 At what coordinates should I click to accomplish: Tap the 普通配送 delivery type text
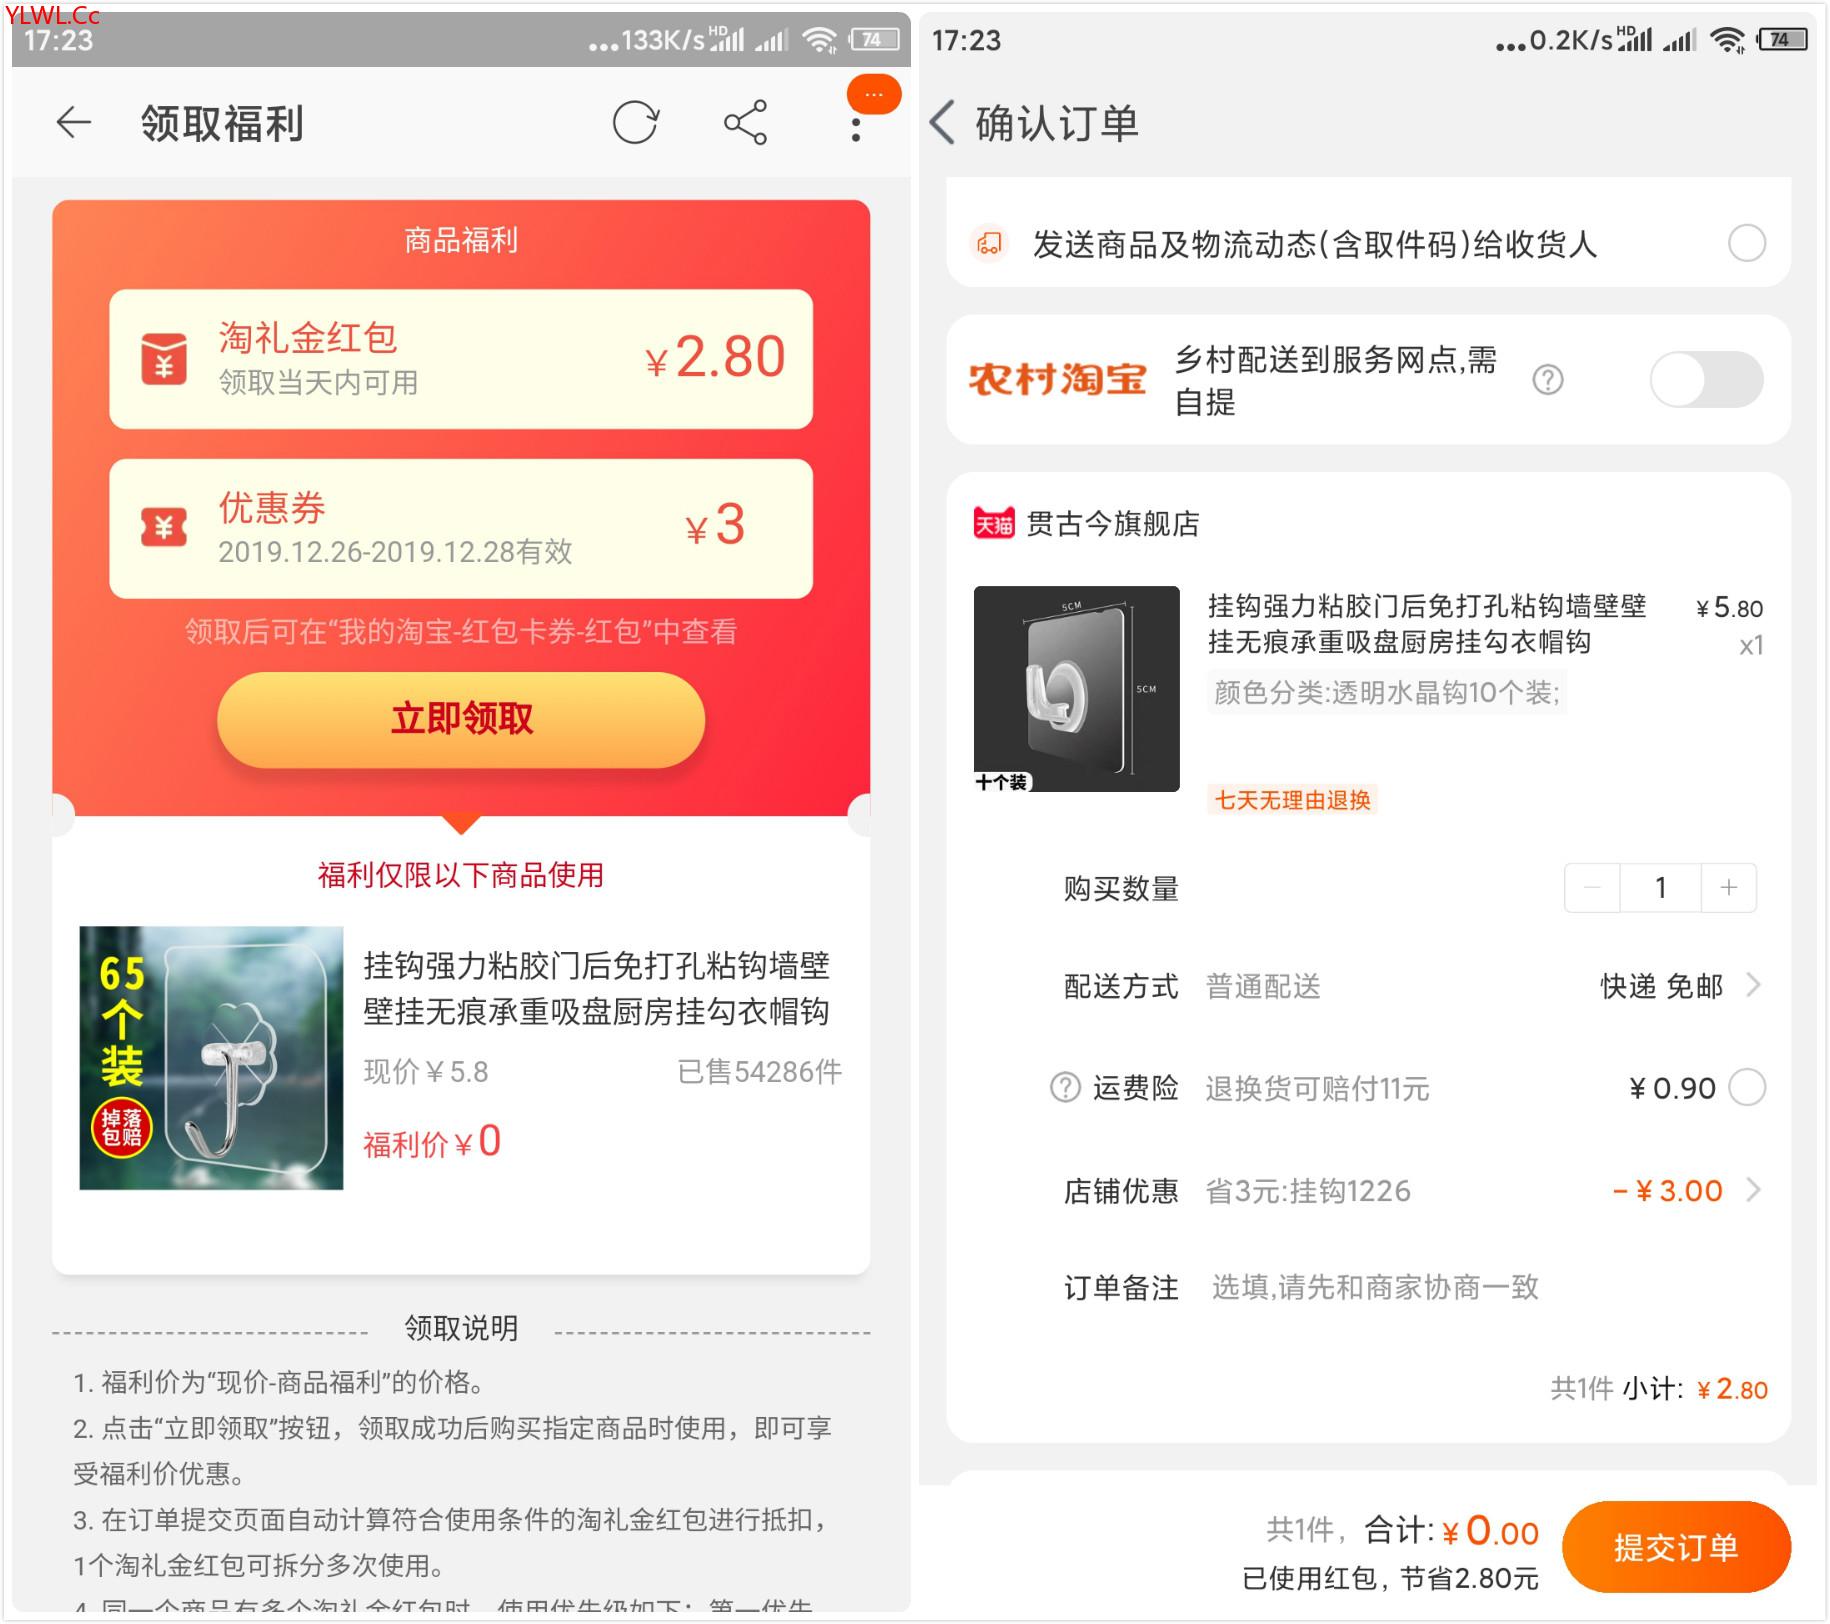[1263, 986]
